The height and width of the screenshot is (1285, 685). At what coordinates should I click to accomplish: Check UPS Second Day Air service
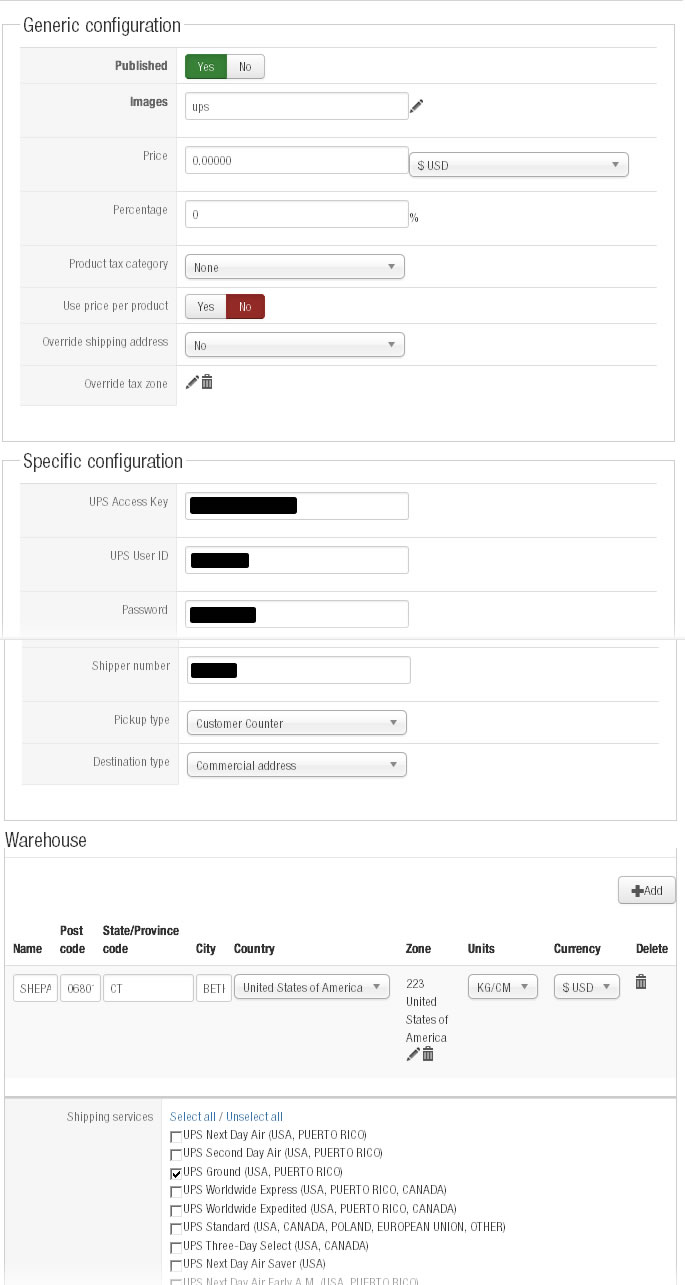point(176,1154)
